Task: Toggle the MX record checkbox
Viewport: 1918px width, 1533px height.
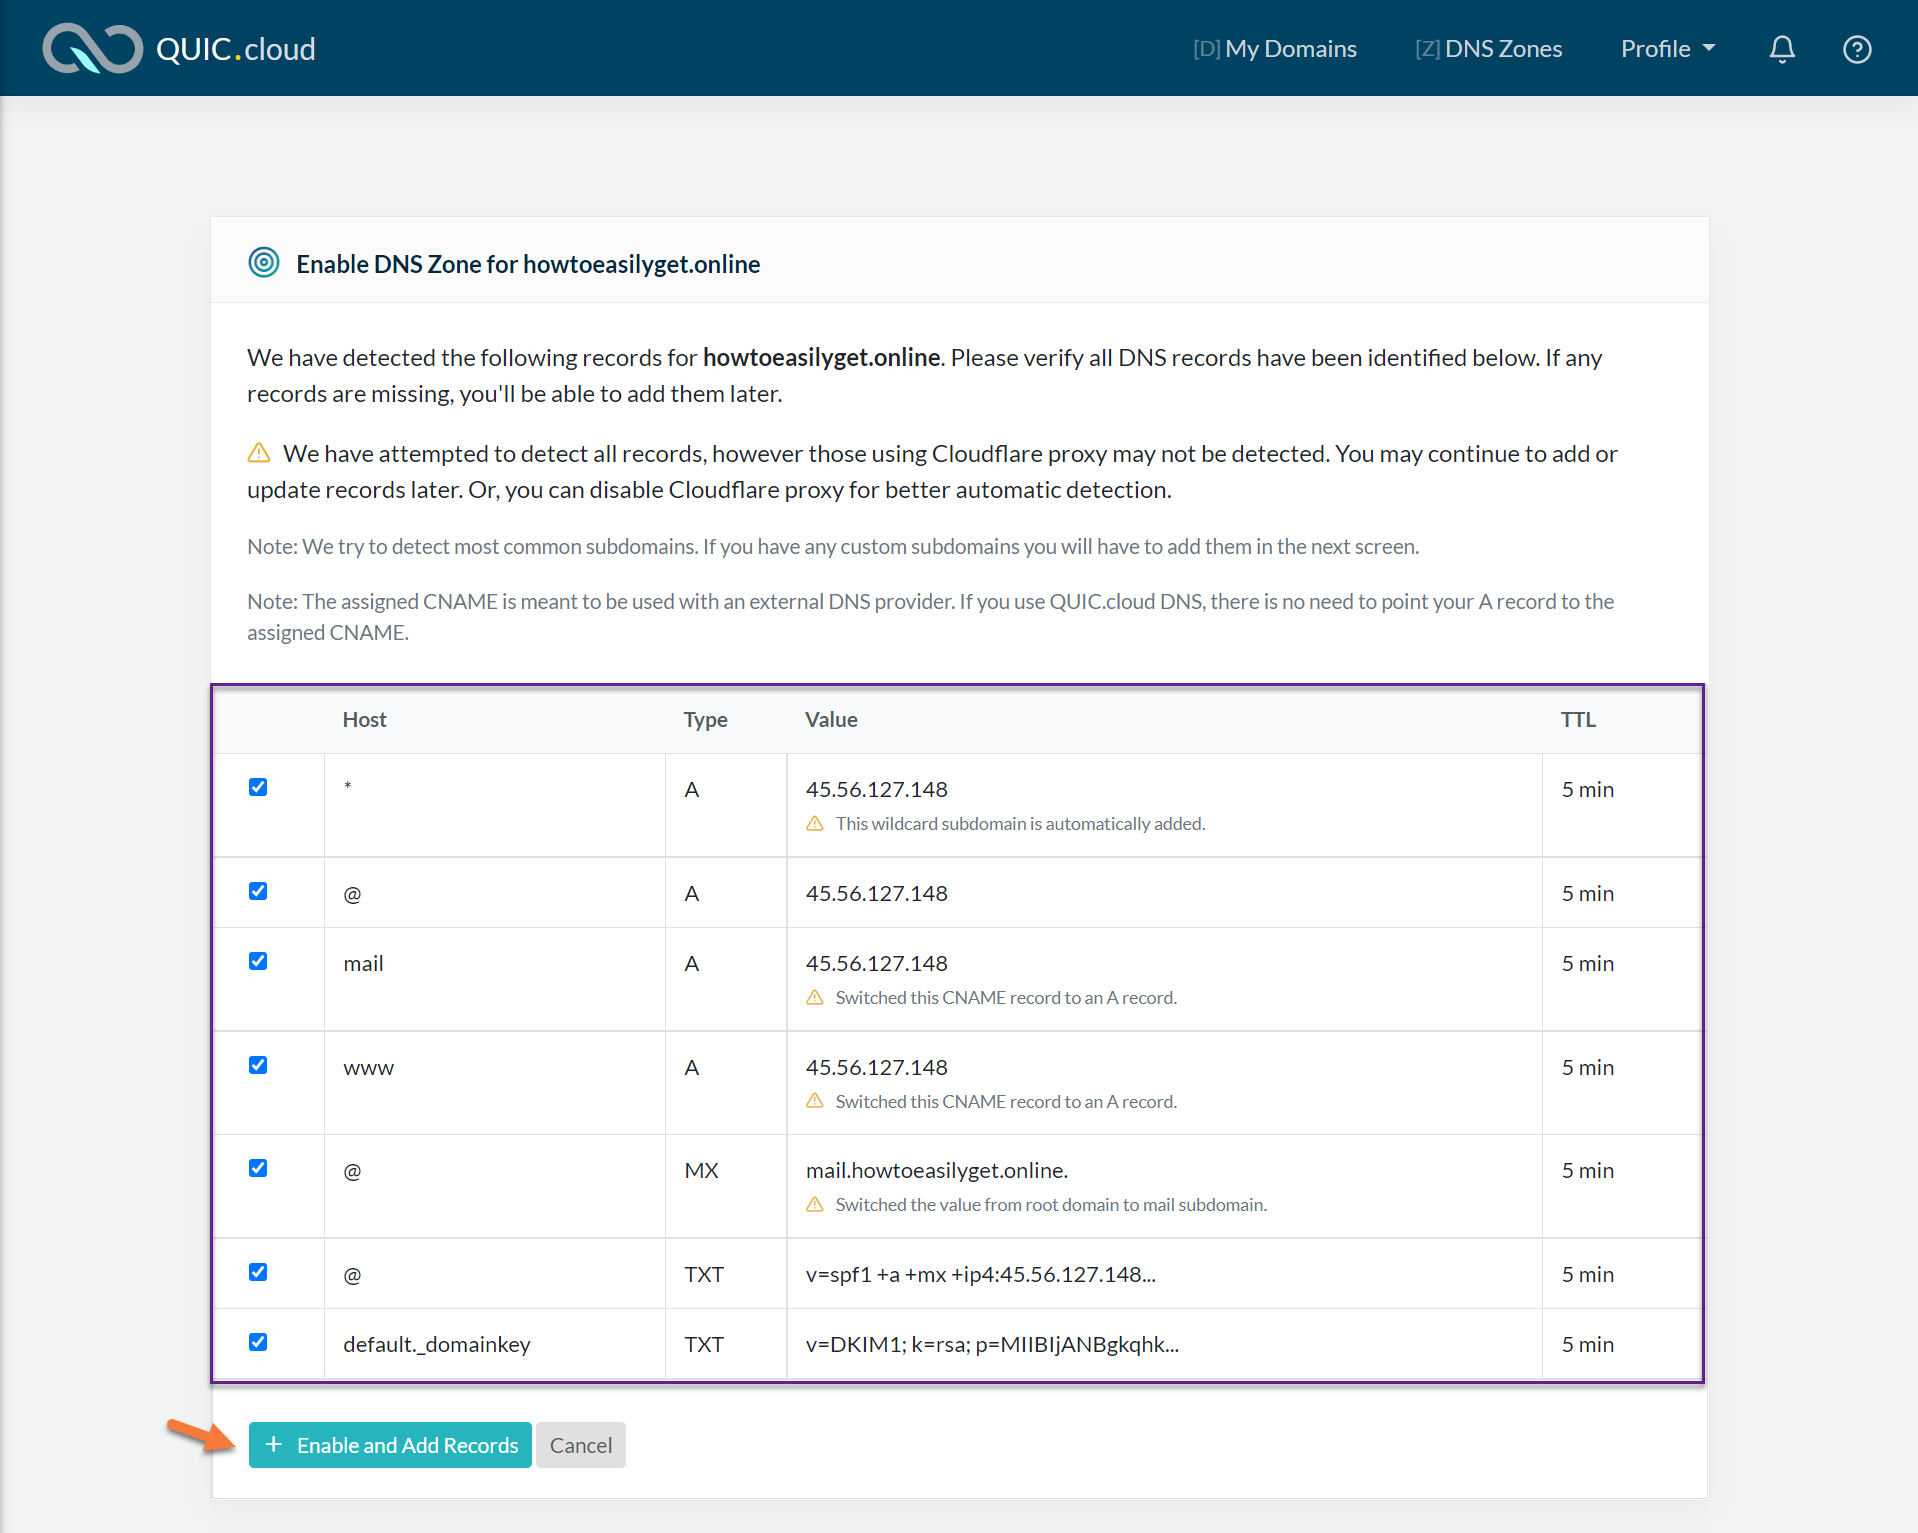Action: pos(258,1168)
